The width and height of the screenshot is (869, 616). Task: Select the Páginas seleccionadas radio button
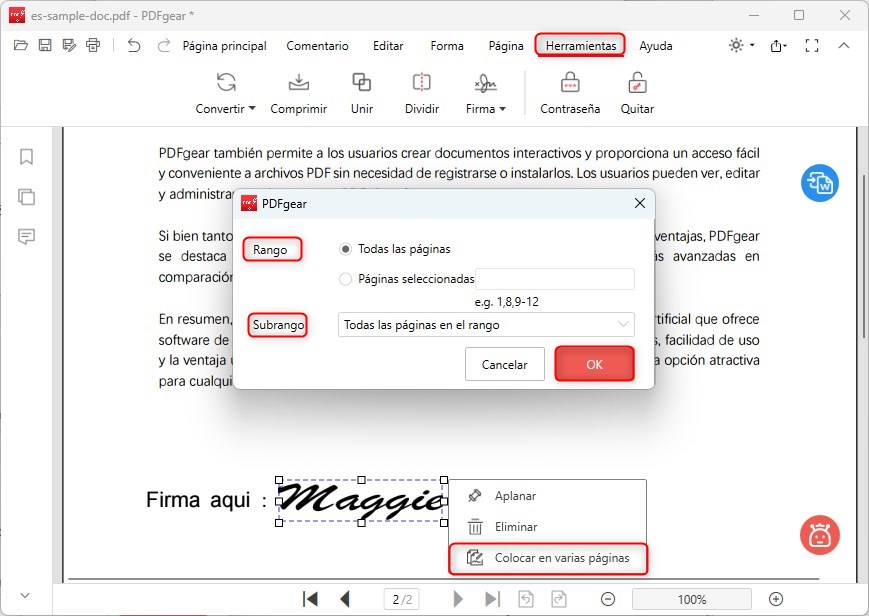(345, 279)
